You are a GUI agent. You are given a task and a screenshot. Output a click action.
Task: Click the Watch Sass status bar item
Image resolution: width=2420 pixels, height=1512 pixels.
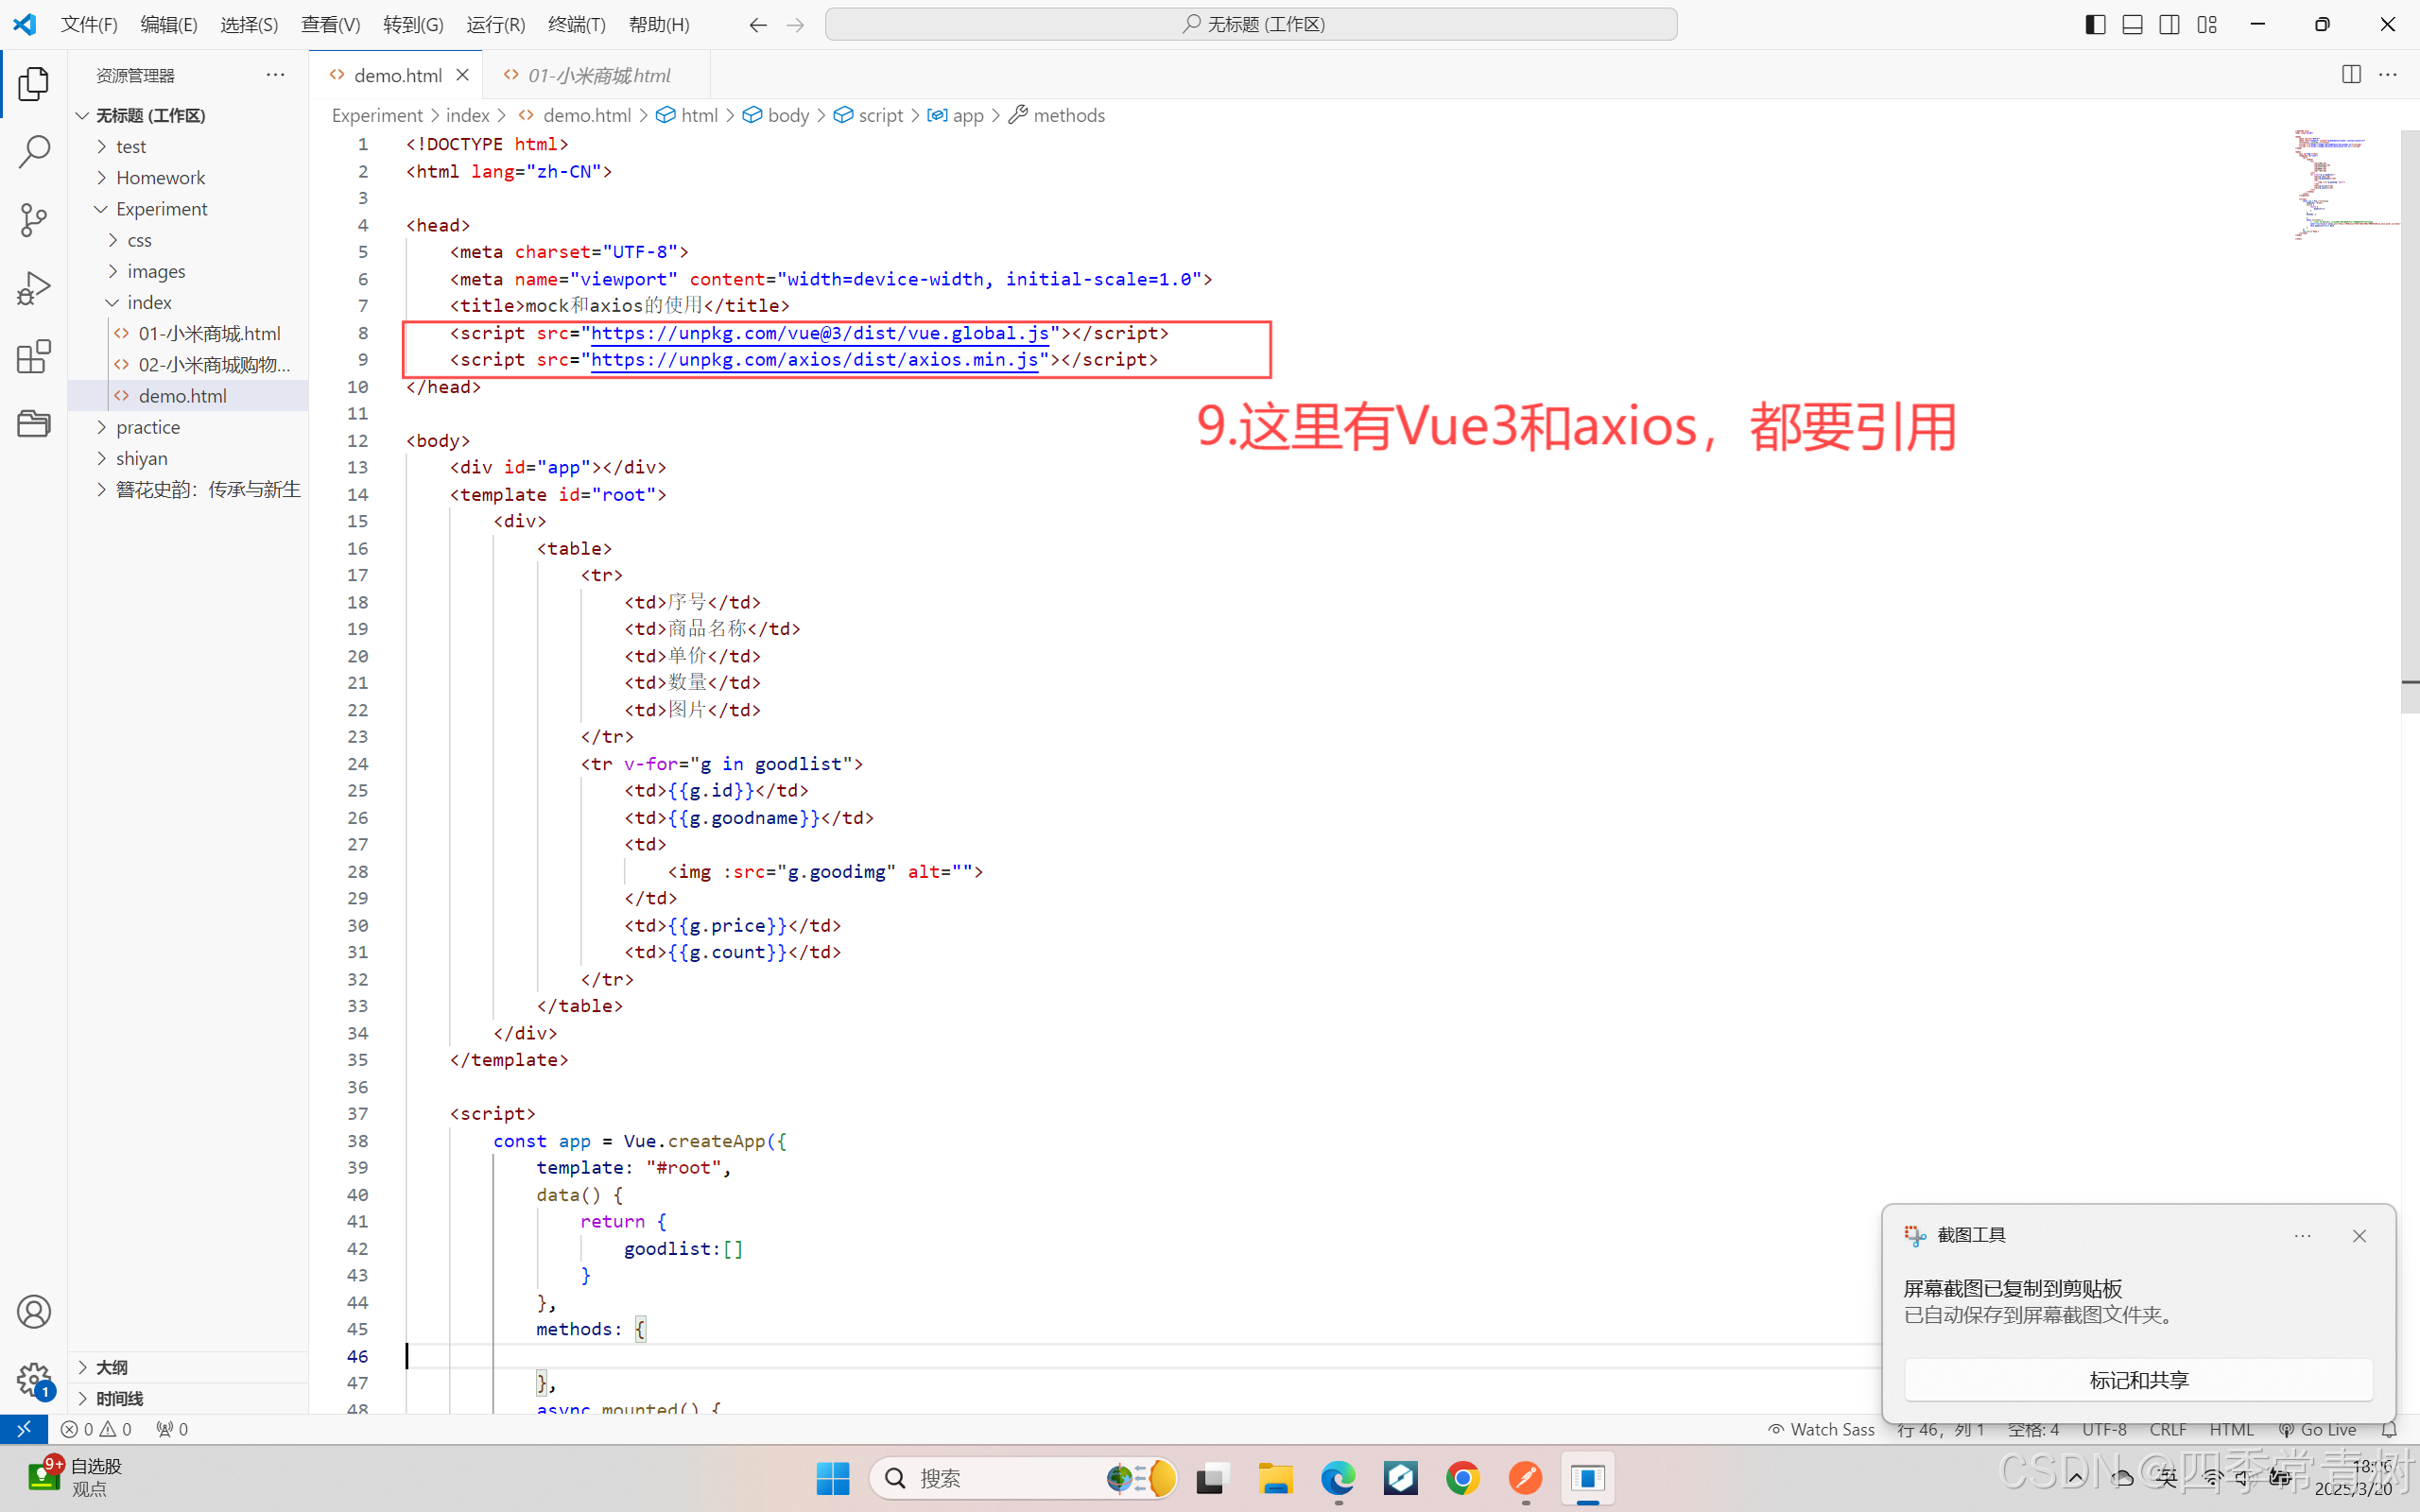point(1822,1429)
